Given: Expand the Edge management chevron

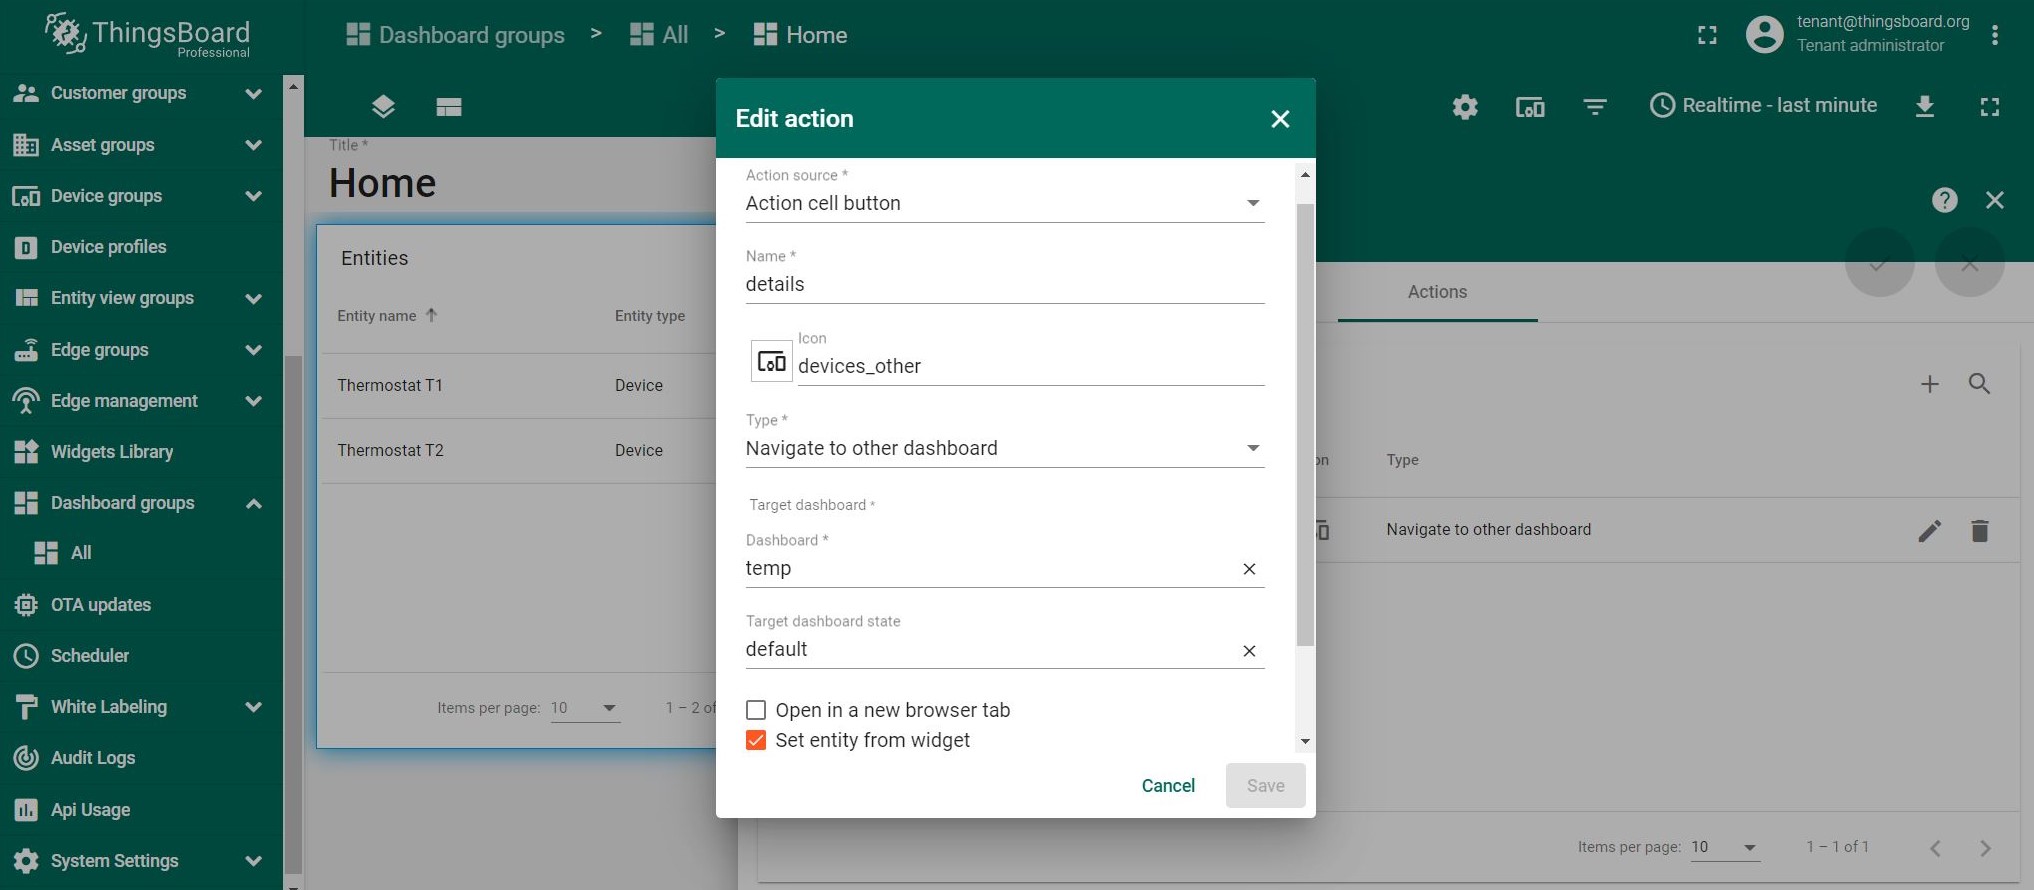Looking at the screenshot, I should tap(254, 401).
